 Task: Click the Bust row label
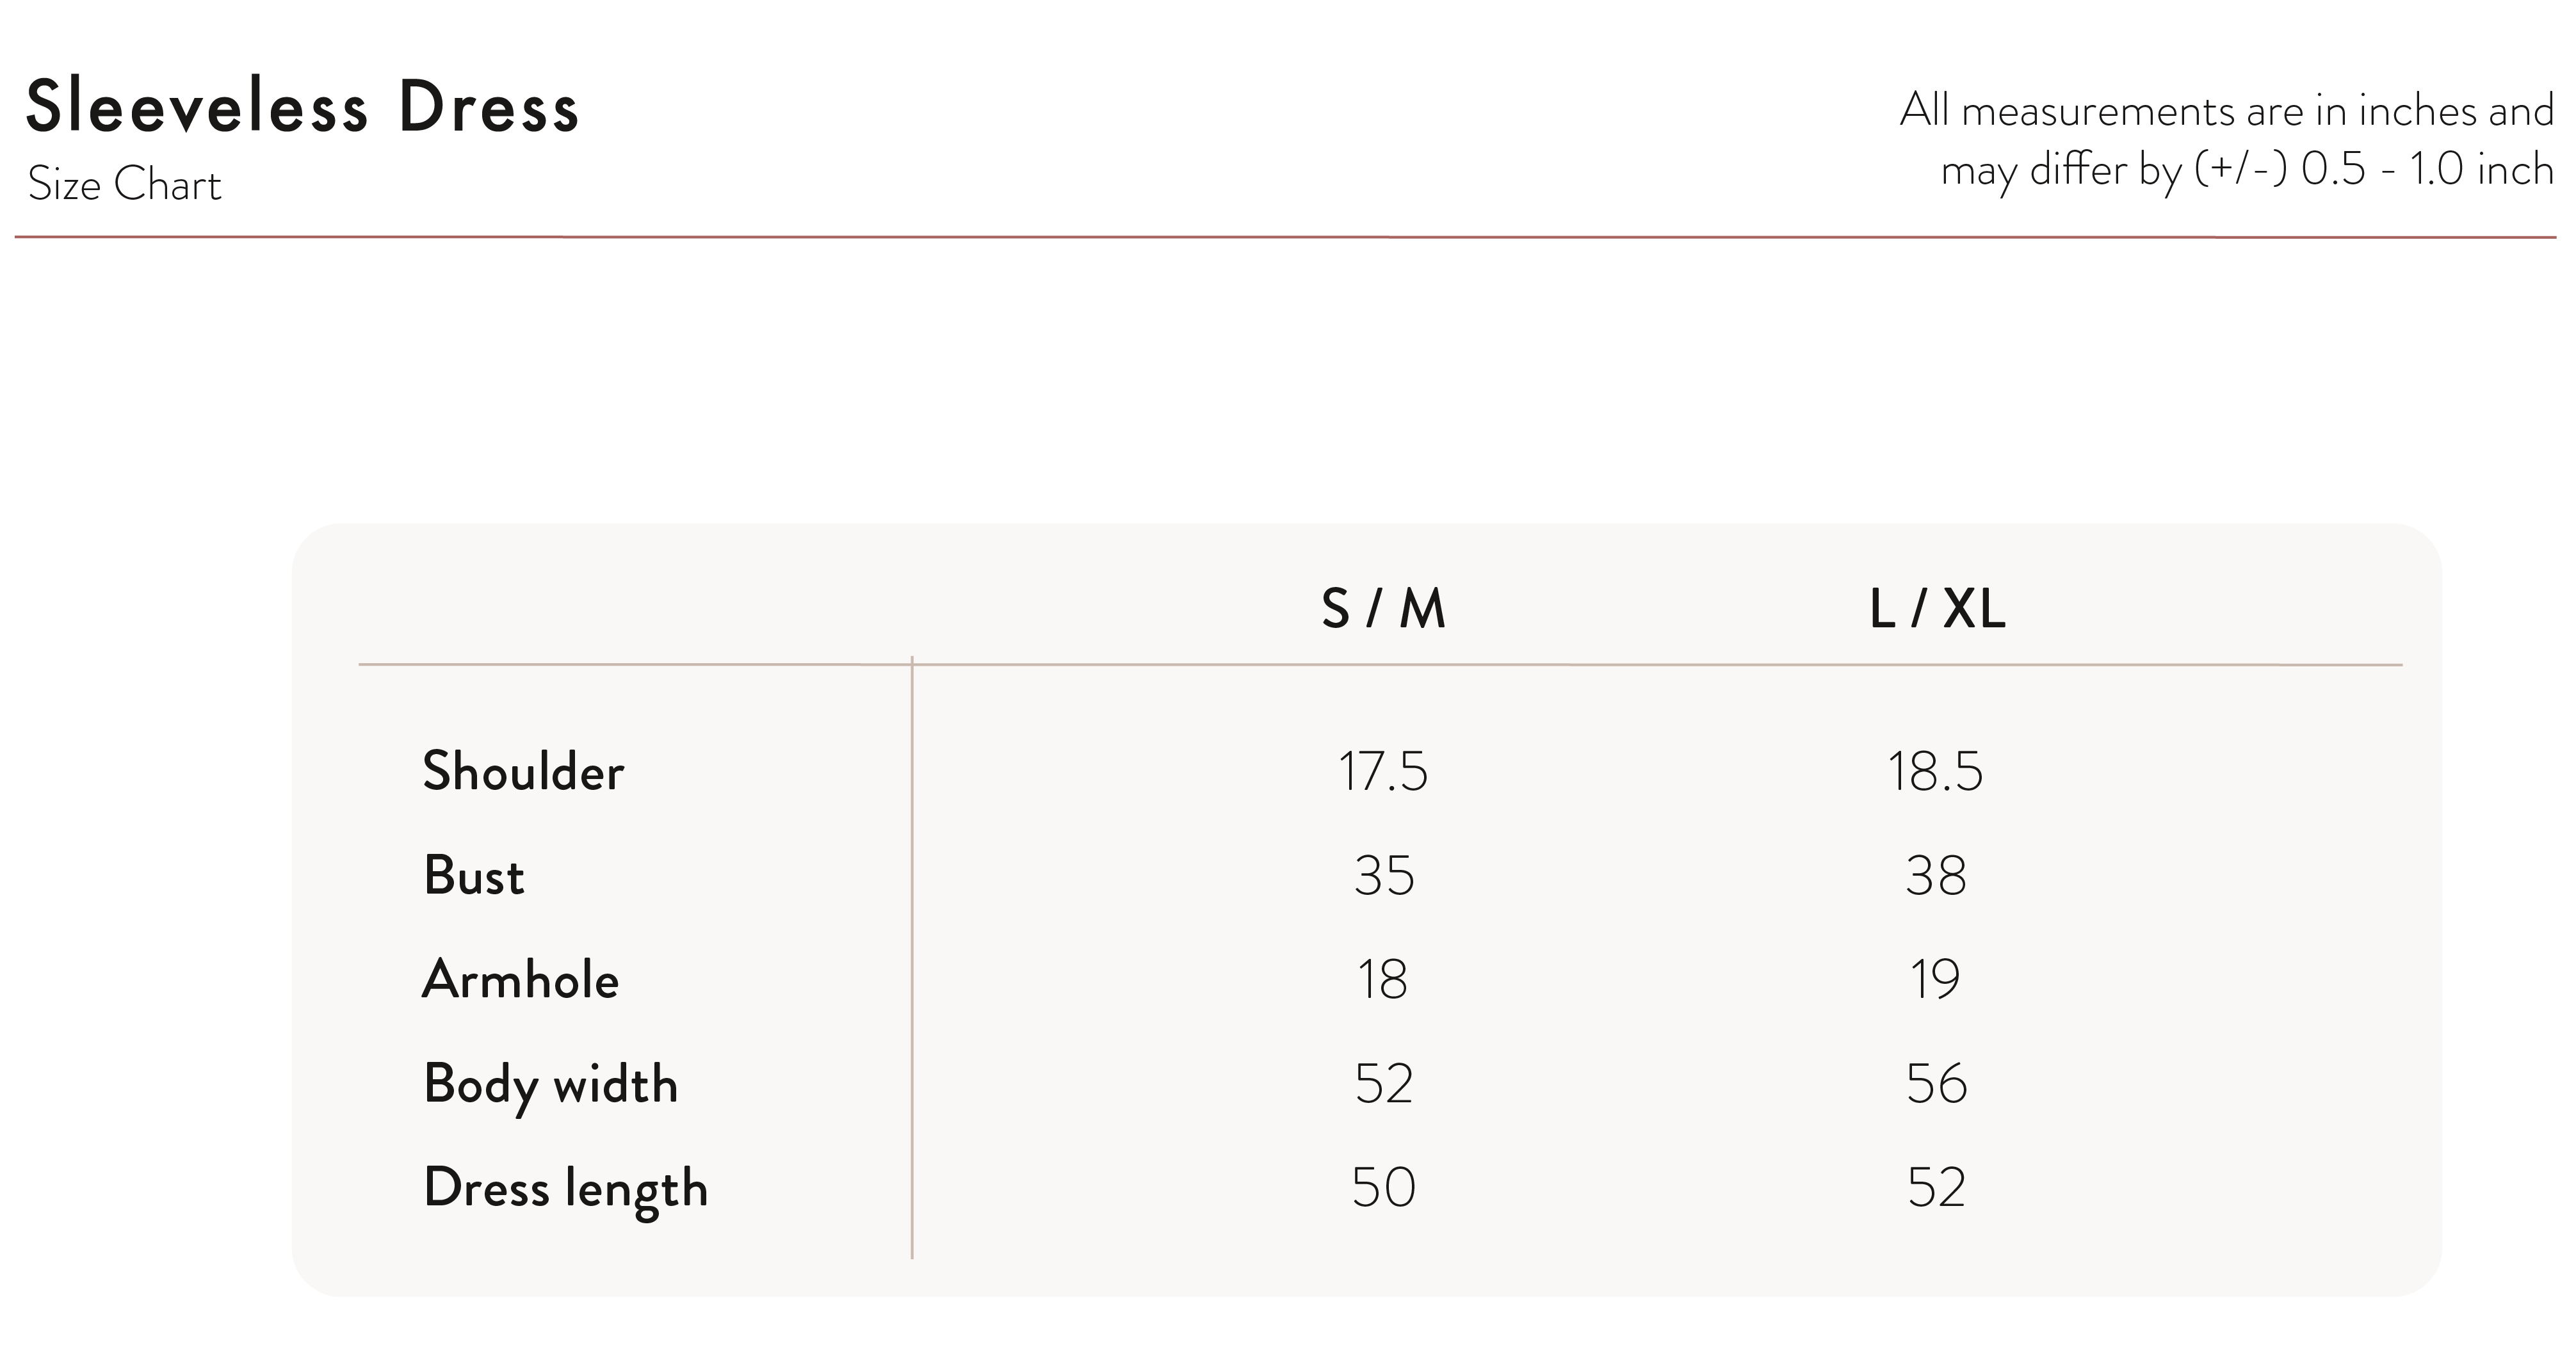[474, 876]
